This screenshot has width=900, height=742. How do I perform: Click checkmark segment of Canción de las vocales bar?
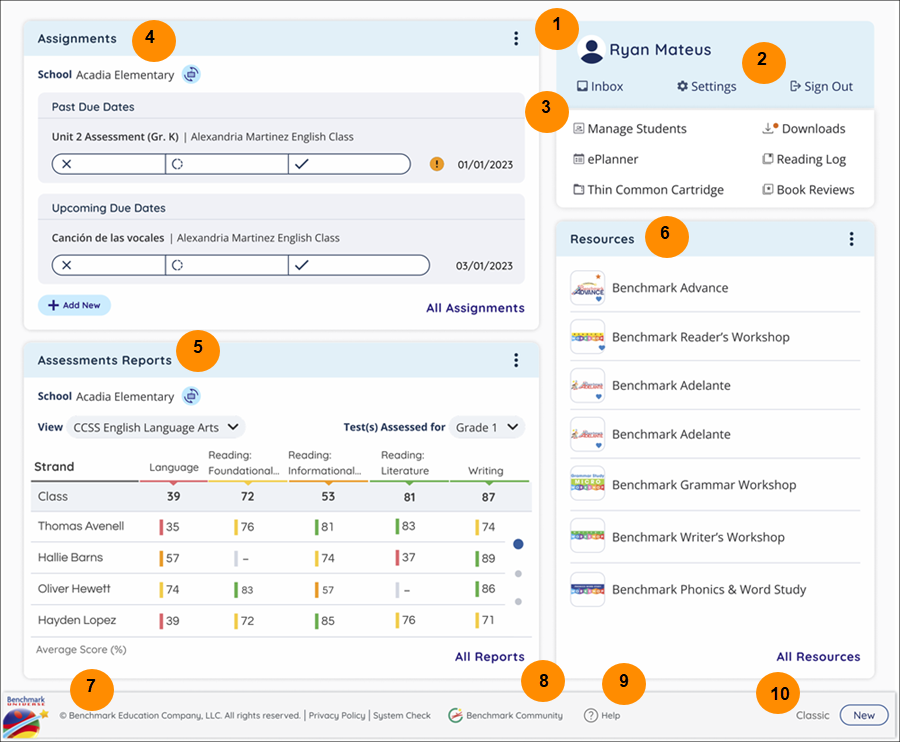[x=359, y=265]
